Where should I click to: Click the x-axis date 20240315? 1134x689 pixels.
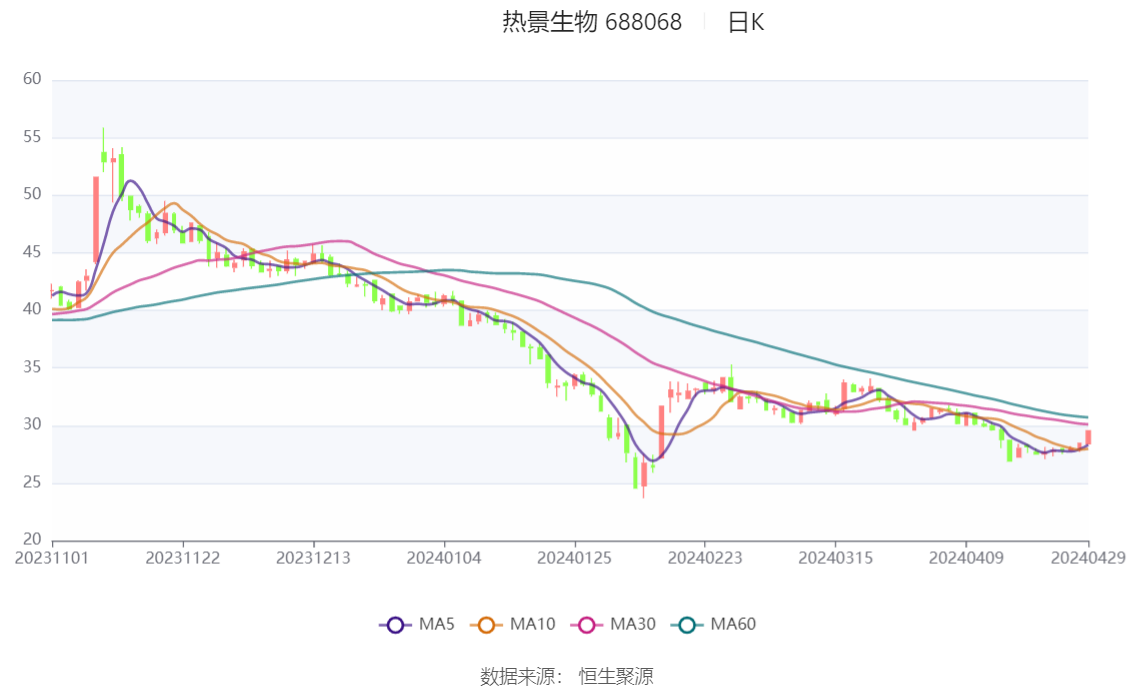click(835, 558)
